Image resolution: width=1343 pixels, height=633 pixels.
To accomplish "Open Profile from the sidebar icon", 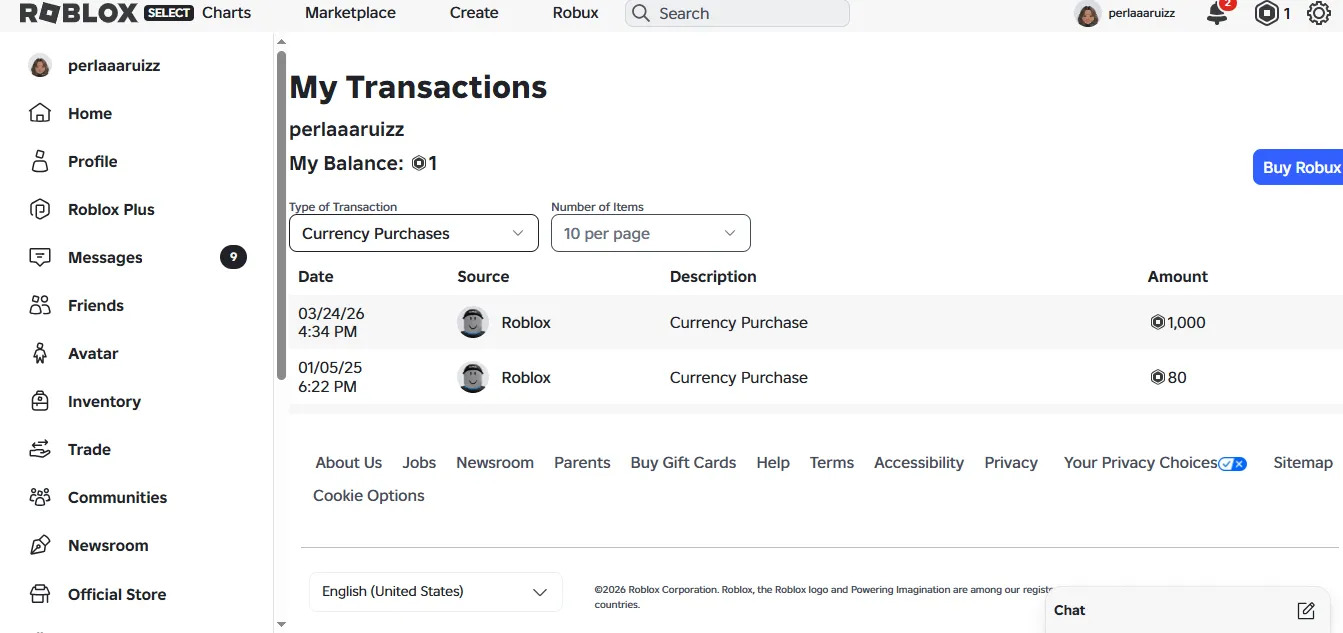I will (40, 161).
